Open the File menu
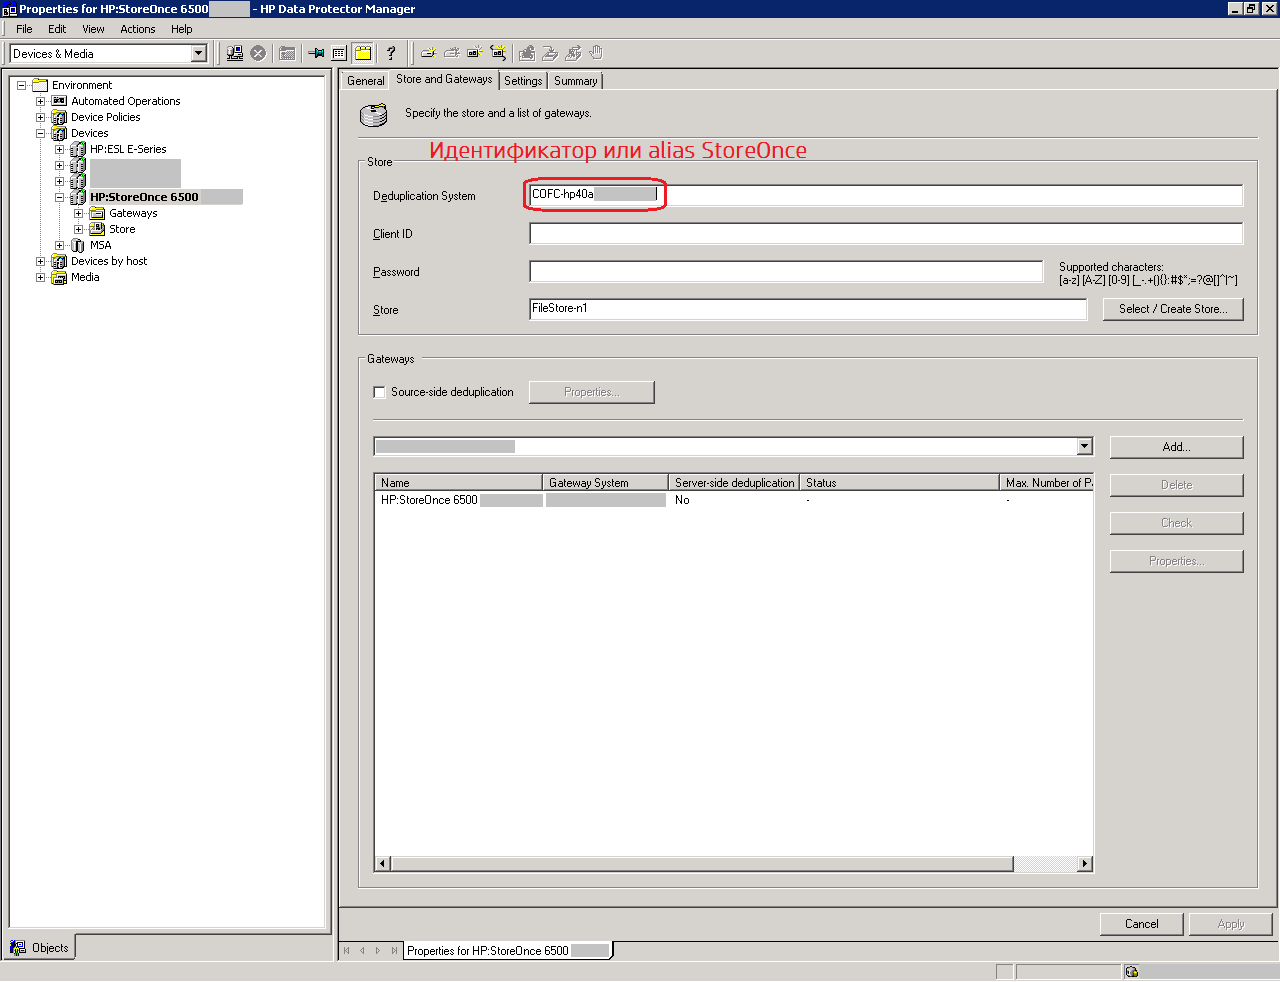This screenshot has height=982, width=1280. pos(24,29)
